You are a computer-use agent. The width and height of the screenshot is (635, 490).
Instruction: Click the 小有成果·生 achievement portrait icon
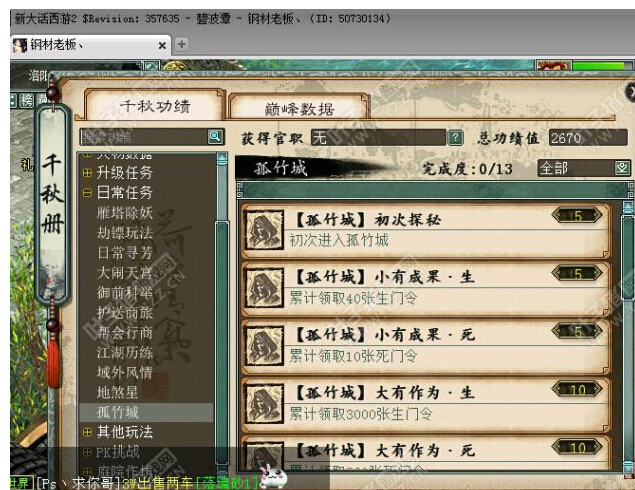(x=264, y=288)
